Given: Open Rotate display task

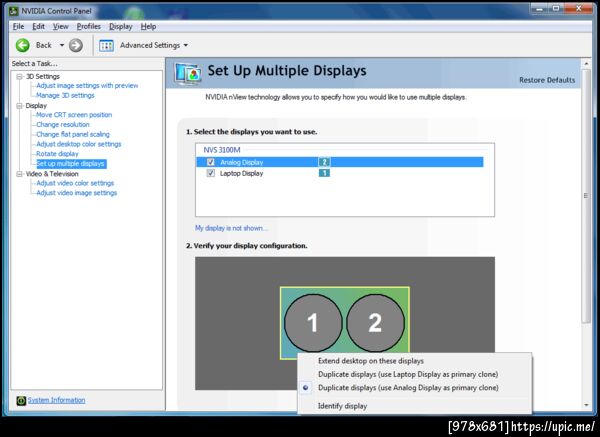Looking at the screenshot, I should (x=57, y=154).
